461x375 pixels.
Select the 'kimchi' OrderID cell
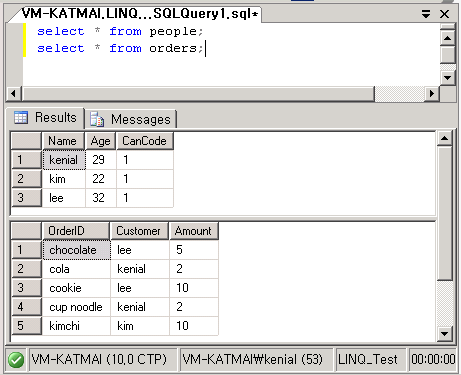click(x=76, y=326)
